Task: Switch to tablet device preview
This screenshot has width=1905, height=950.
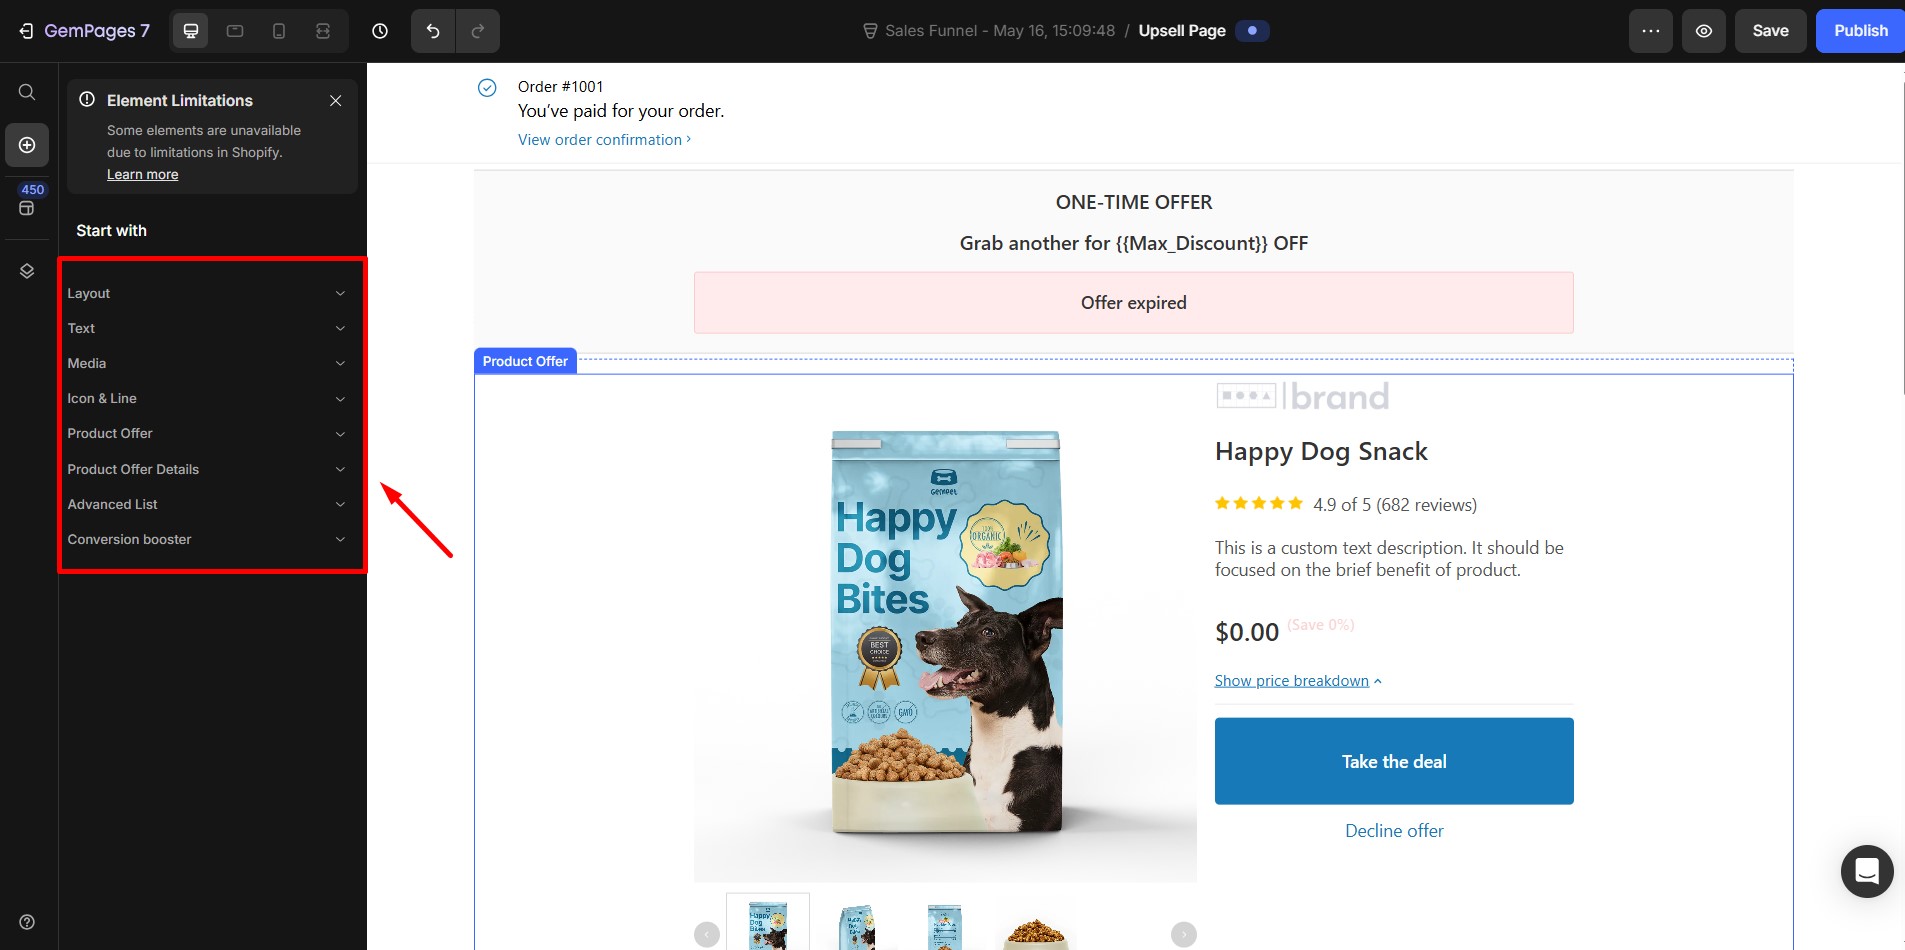Action: click(235, 31)
